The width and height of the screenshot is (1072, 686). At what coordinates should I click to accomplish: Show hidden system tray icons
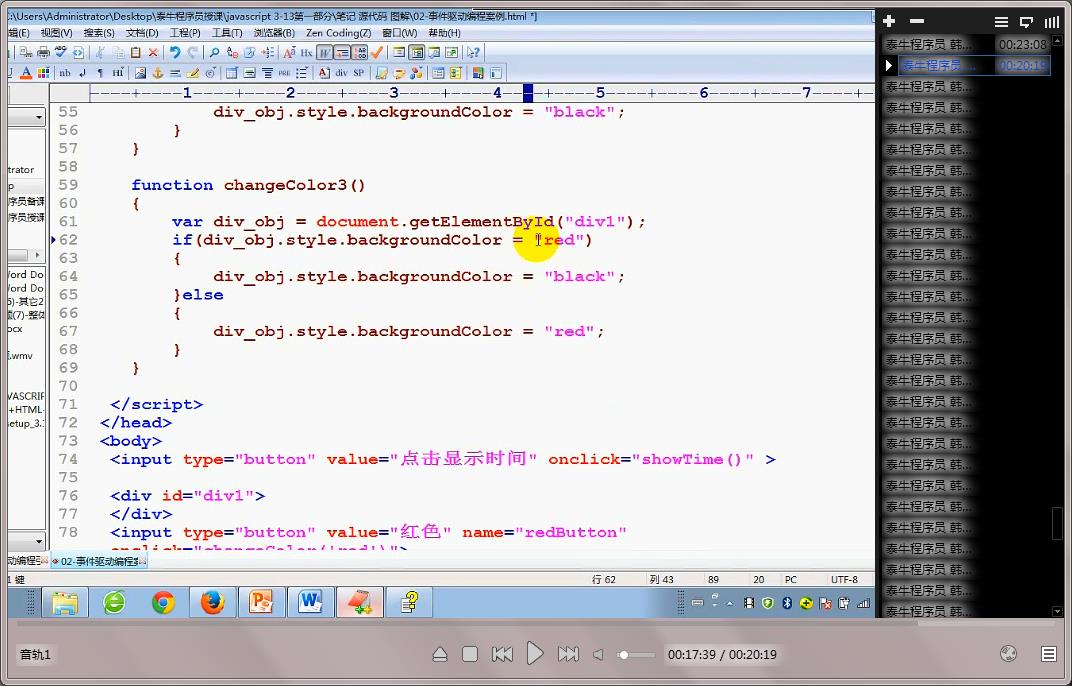729,603
